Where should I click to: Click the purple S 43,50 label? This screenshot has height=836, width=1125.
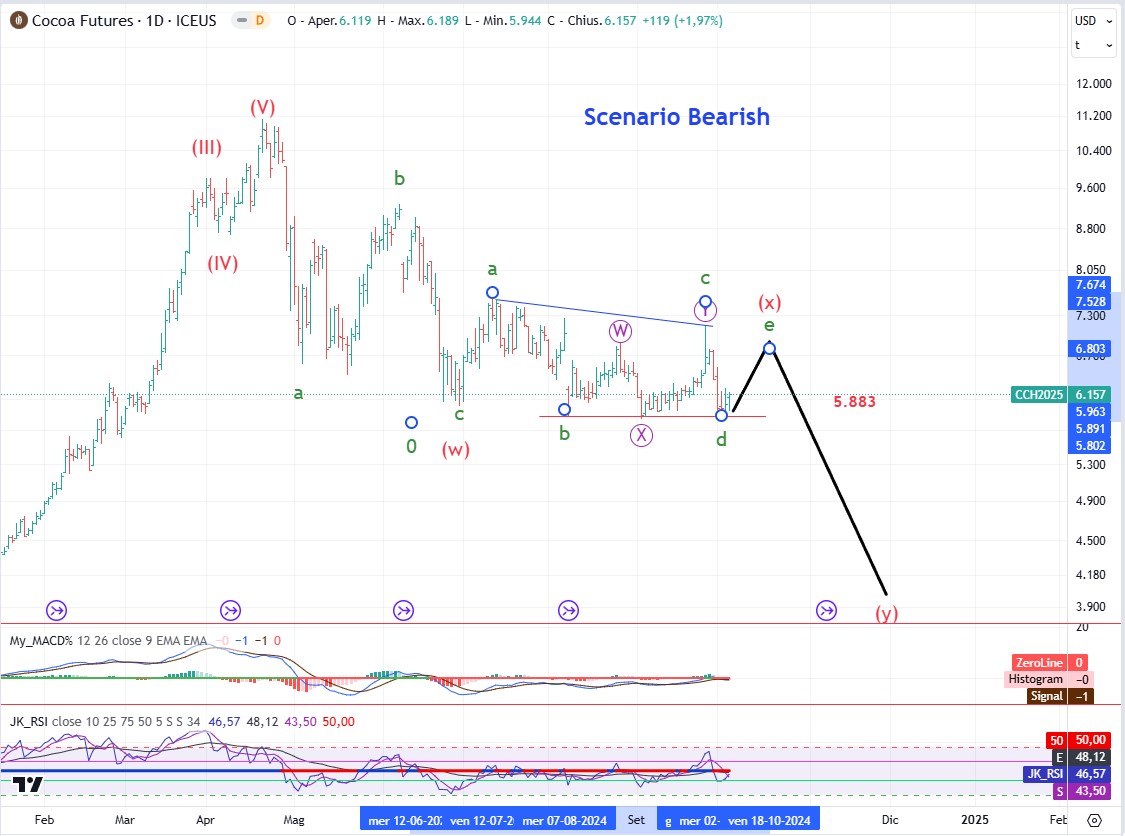pyautogui.click(x=1080, y=791)
